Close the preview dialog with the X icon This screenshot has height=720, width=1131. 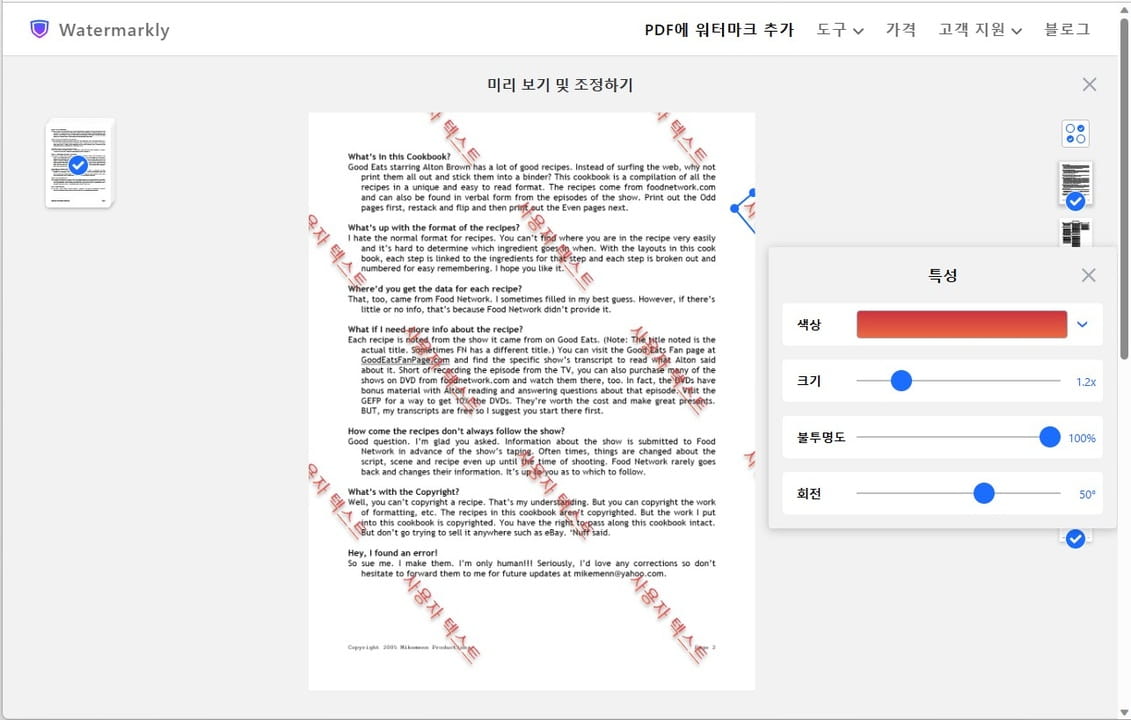point(1089,84)
